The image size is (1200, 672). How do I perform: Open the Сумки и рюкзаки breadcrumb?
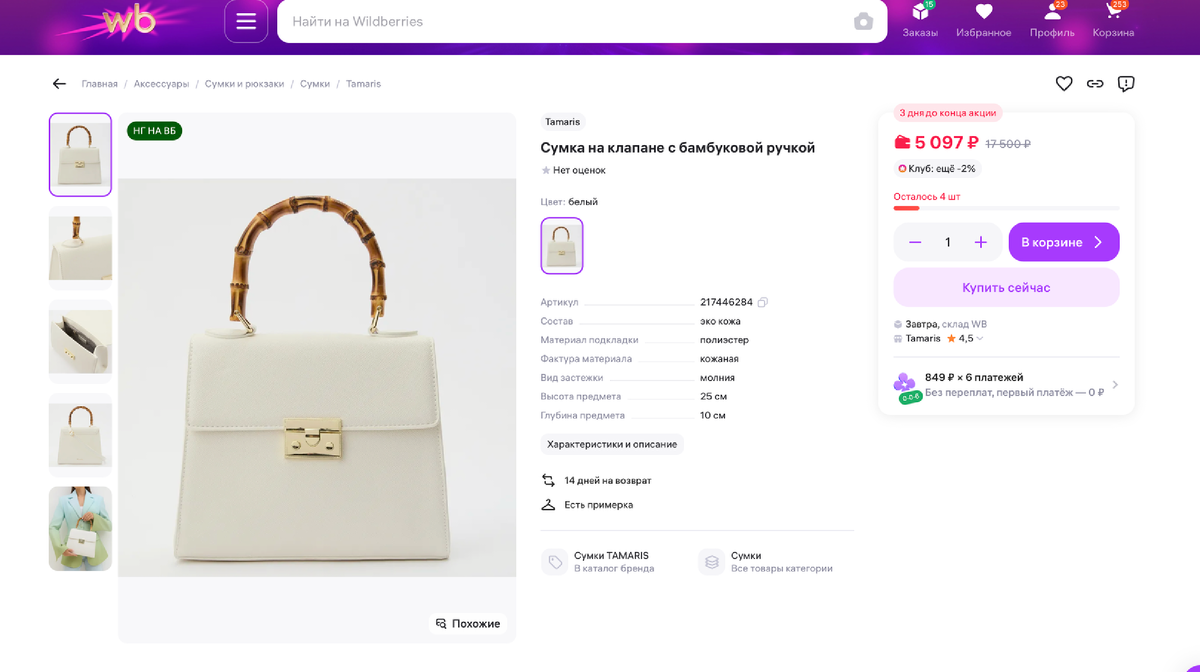tap(244, 84)
